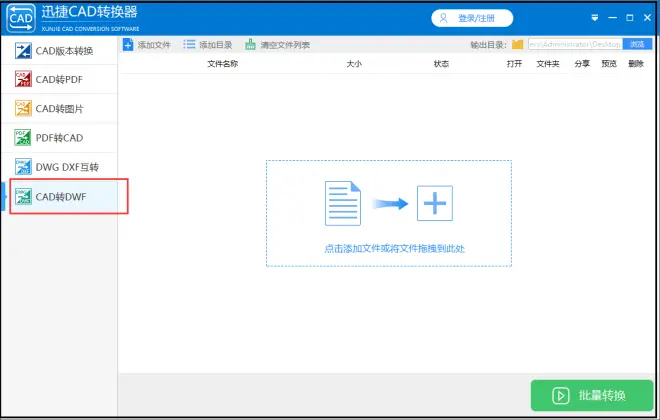The height and width of the screenshot is (420, 660).
Task: Open CAD版本转换 sidebar item
Action: tap(59, 51)
